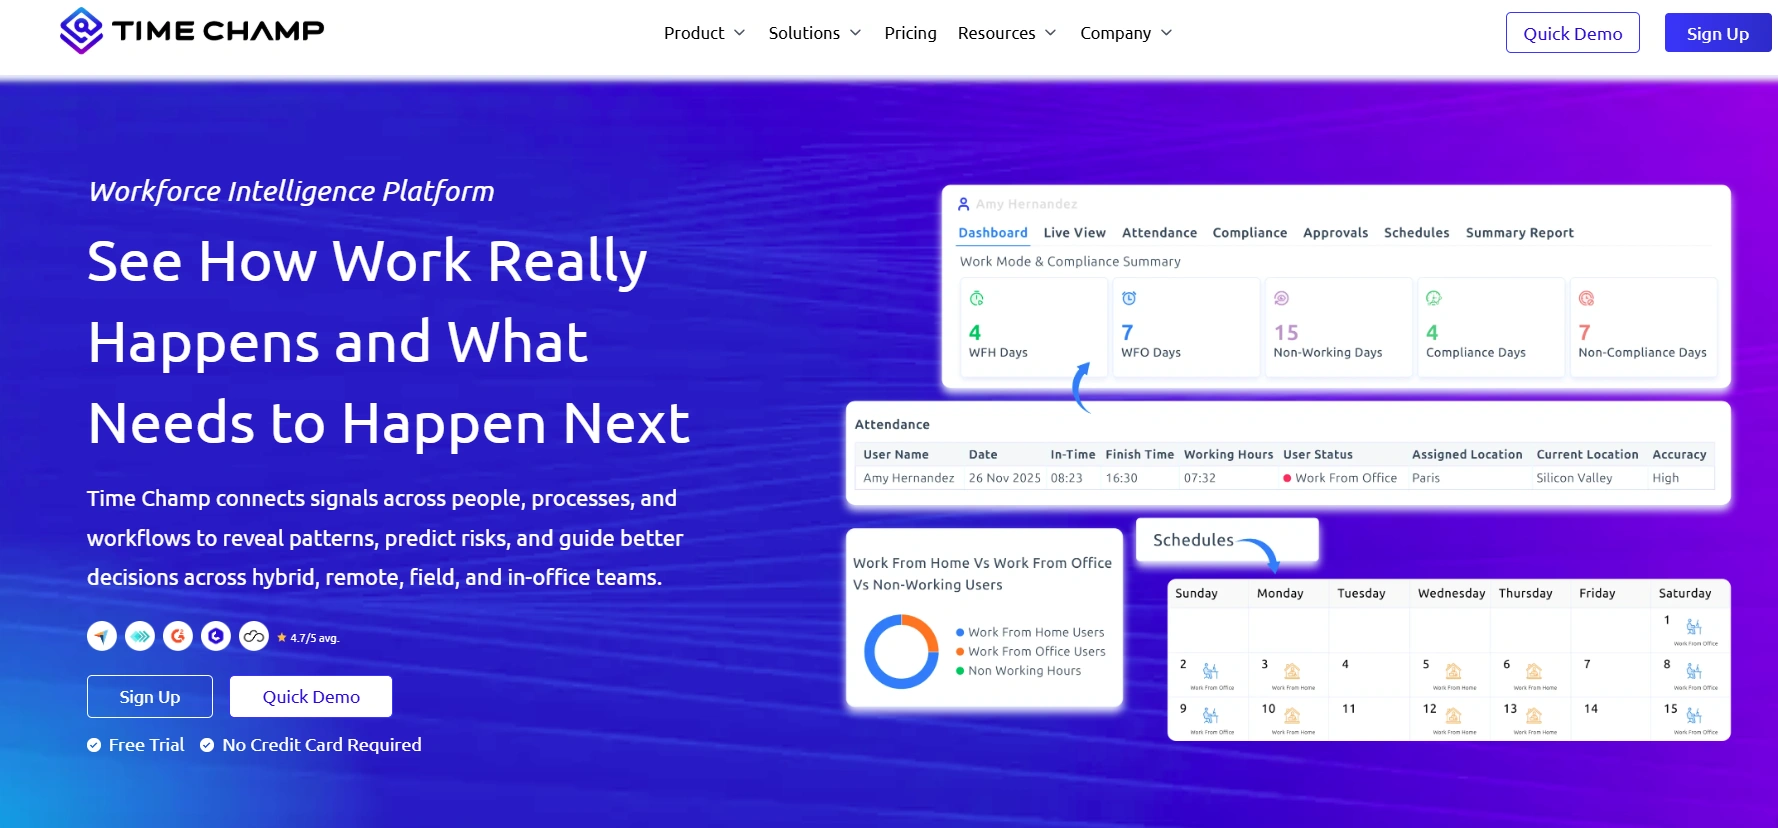This screenshot has height=828, width=1778.
Task: Open the cloud outline review badge
Action: [x=254, y=636]
